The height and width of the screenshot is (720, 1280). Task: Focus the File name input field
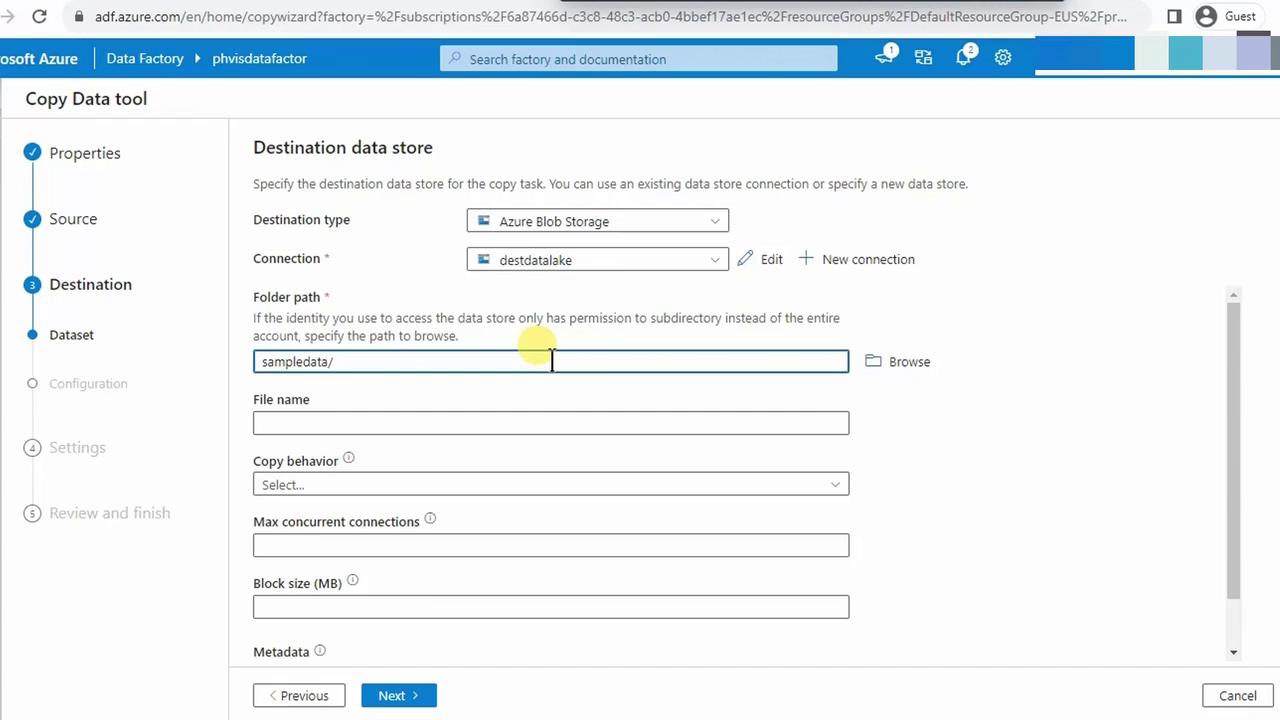[x=551, y=423]
